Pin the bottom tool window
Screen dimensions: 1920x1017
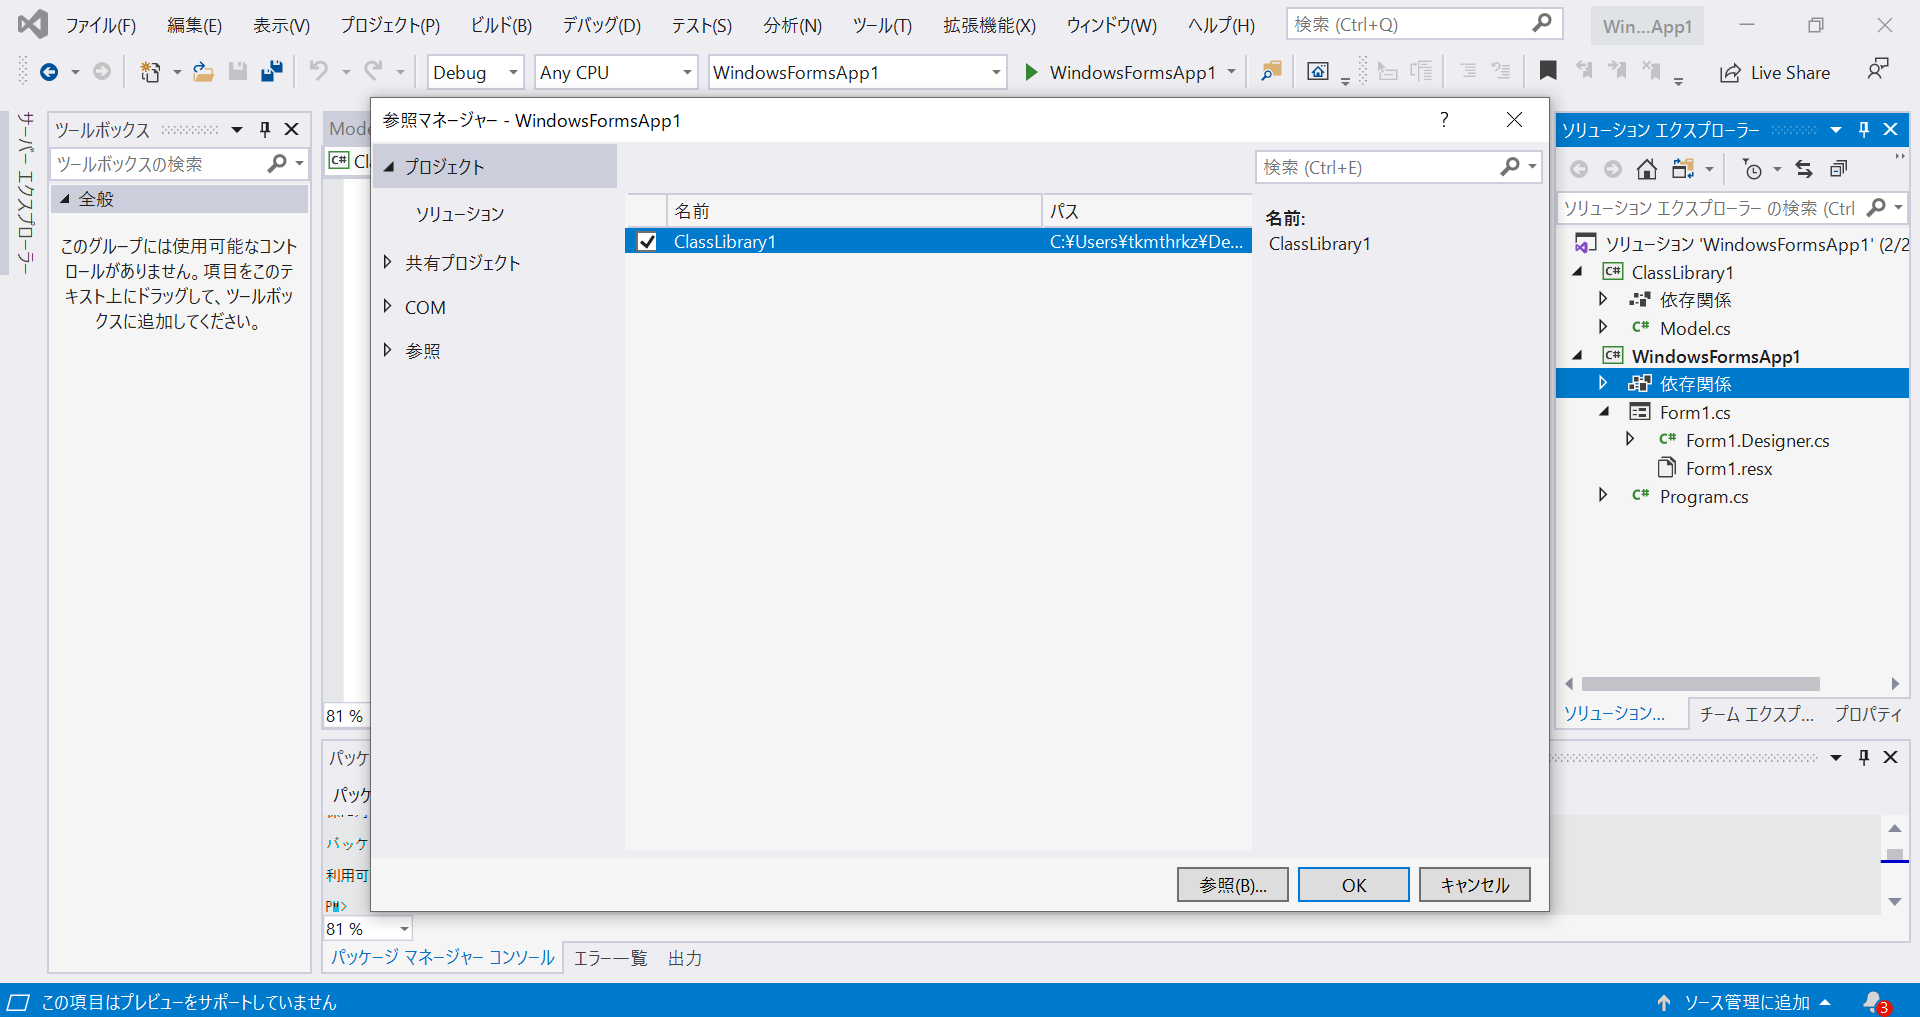click(1863, 757)
